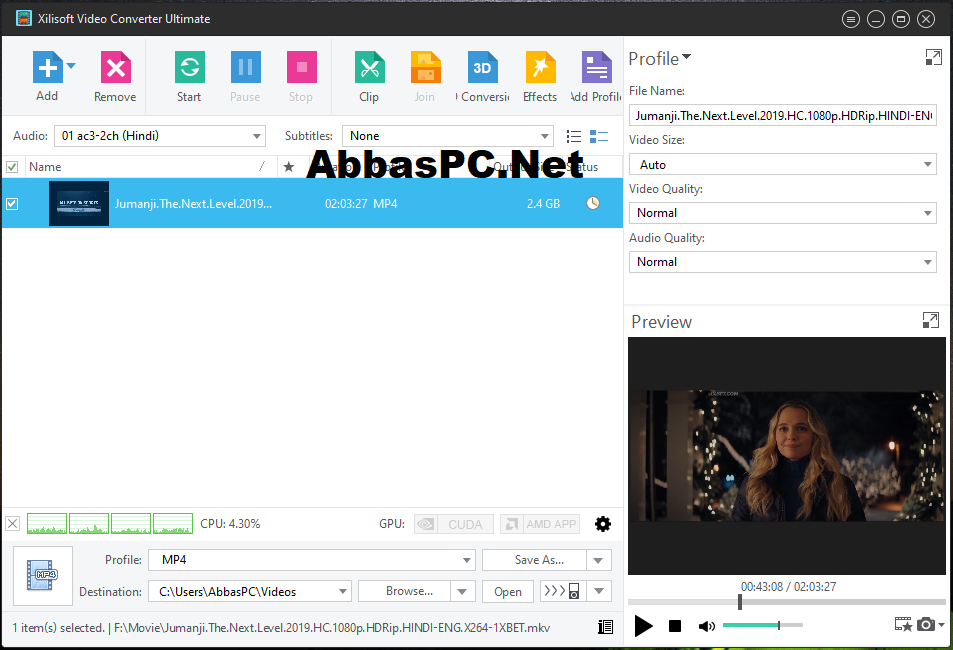
Task: Open the title bar menu icon
Action: point(851,19)
